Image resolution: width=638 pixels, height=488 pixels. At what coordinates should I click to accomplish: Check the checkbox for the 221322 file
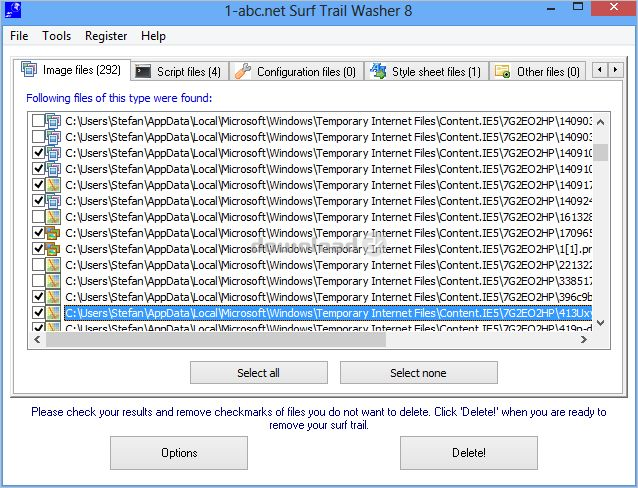(38, 265)
